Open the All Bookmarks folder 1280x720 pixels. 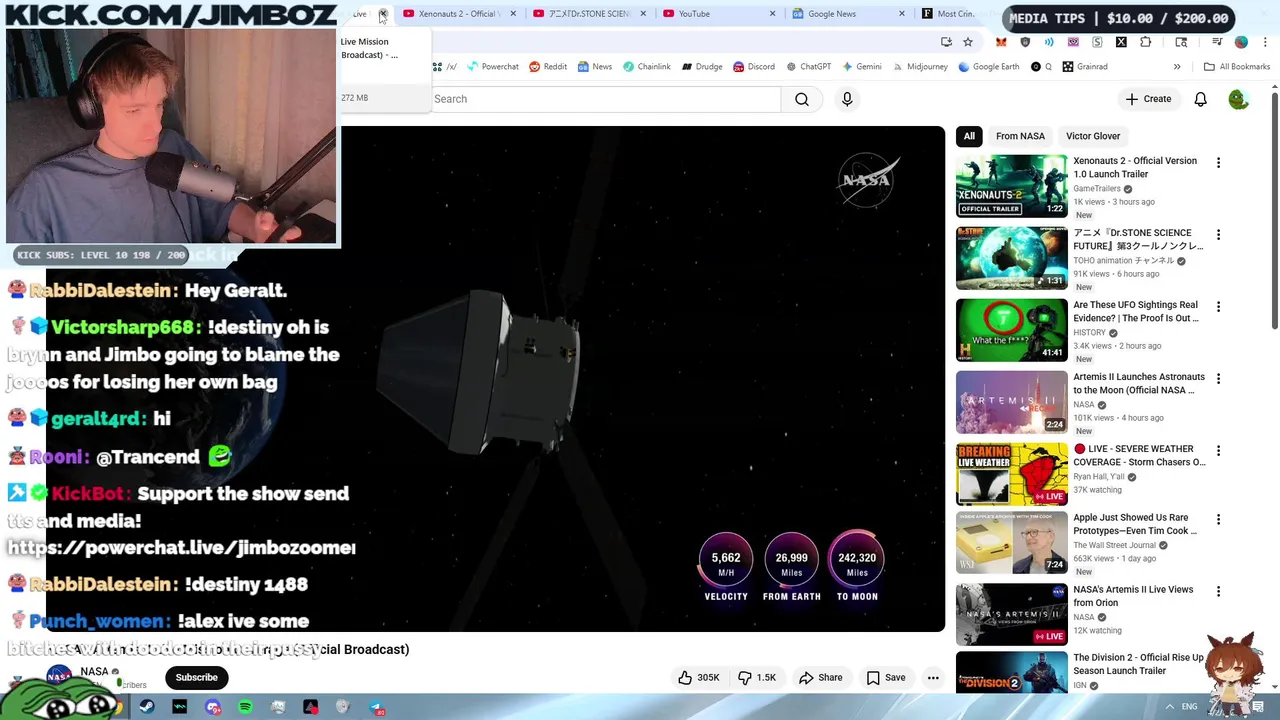pyautogui.click(x=1237, y=67)
